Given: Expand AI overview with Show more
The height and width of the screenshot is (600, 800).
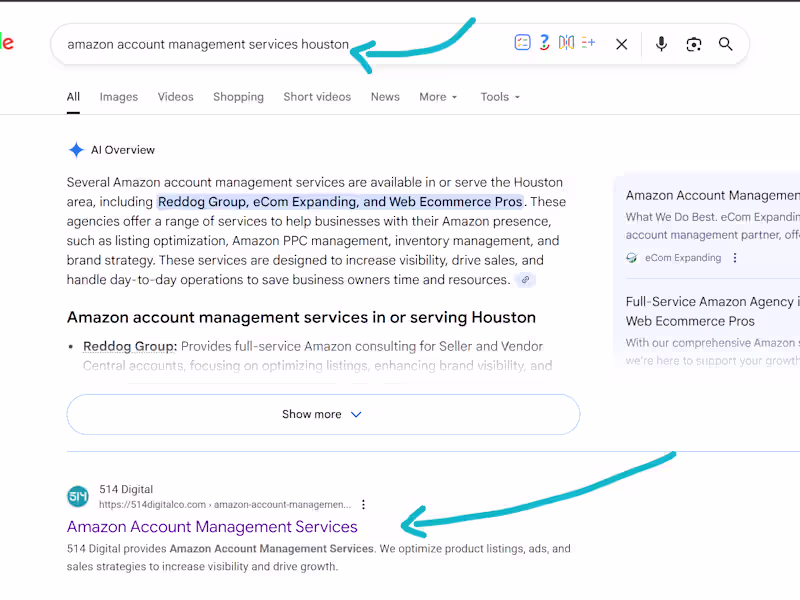Looking at the screenshot, I should [x=323, y=414].
